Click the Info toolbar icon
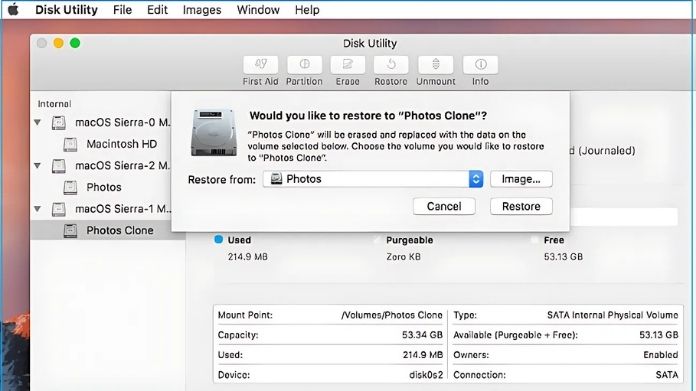 click(480, 65)
